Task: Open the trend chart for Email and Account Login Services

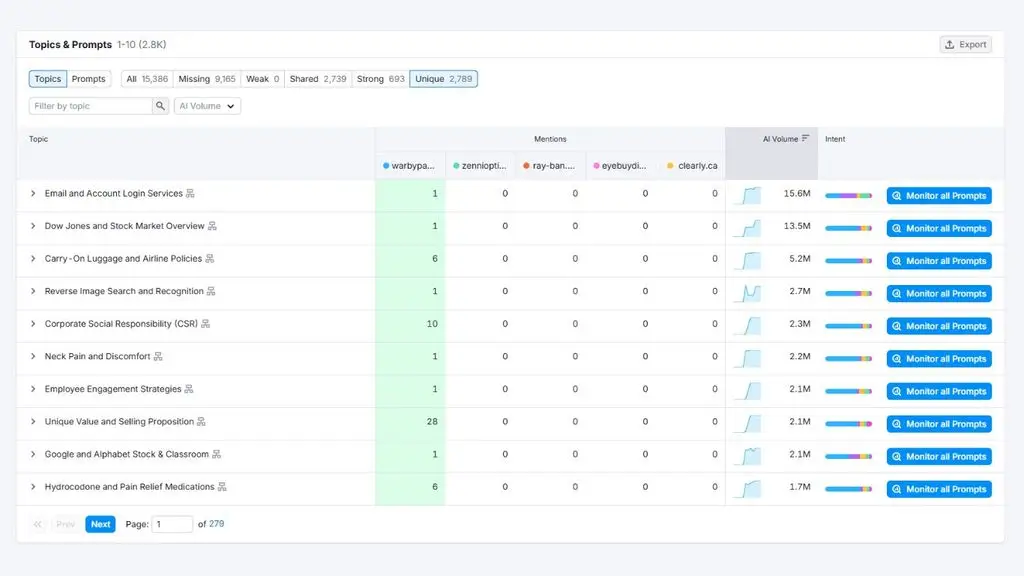Action: pyautogui.click(x=748, y=195)
